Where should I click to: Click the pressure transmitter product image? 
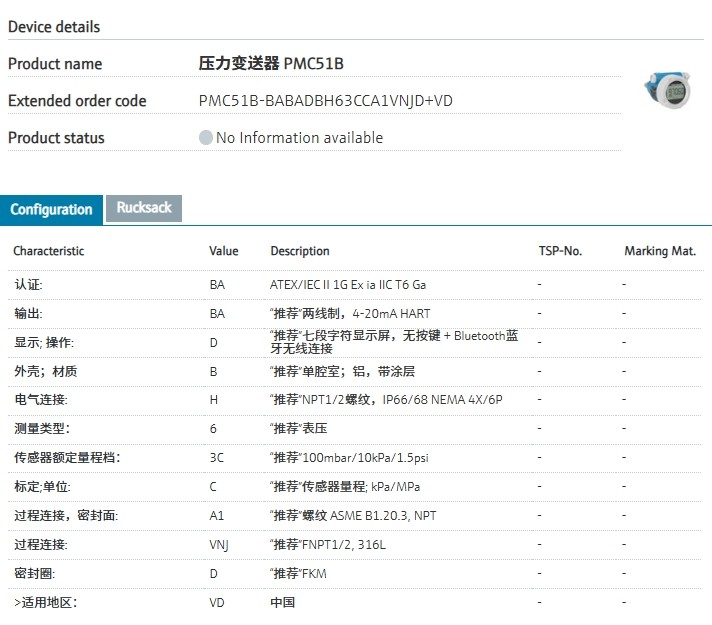point(664,90)
